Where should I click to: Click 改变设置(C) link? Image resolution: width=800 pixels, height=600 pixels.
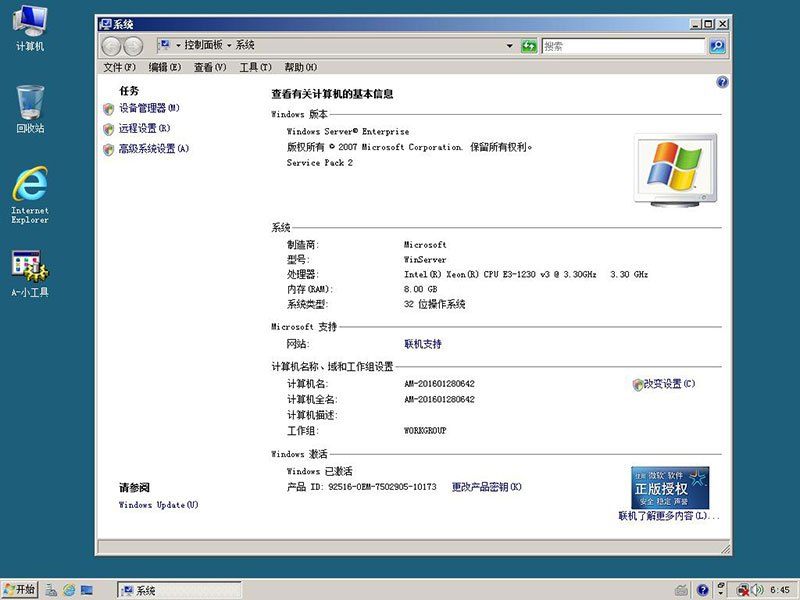point(669,384)
